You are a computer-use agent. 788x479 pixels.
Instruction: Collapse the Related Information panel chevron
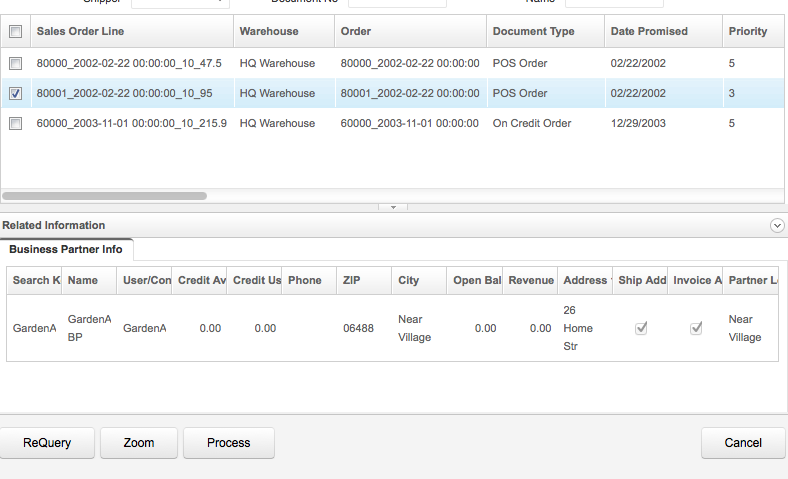[777, 226]
